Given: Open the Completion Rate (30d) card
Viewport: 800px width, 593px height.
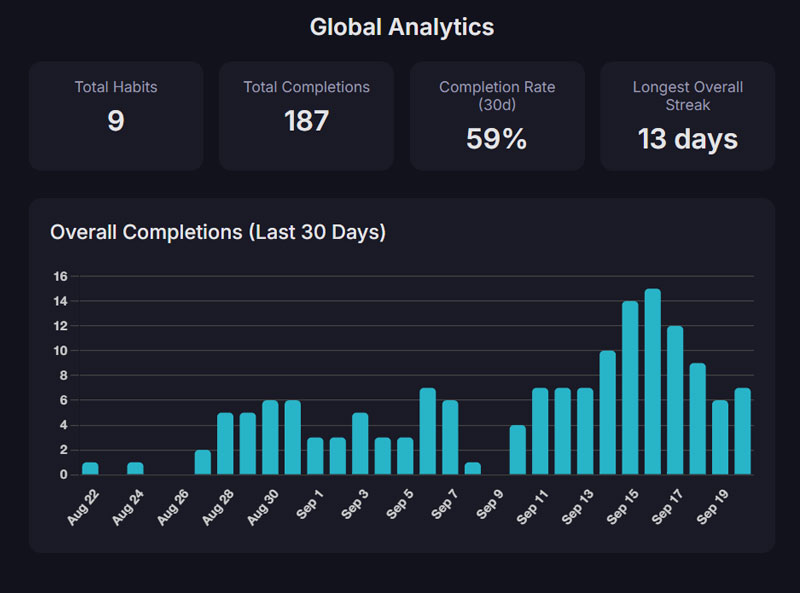Looking at the screenshot, I should [x=497, y=115].
